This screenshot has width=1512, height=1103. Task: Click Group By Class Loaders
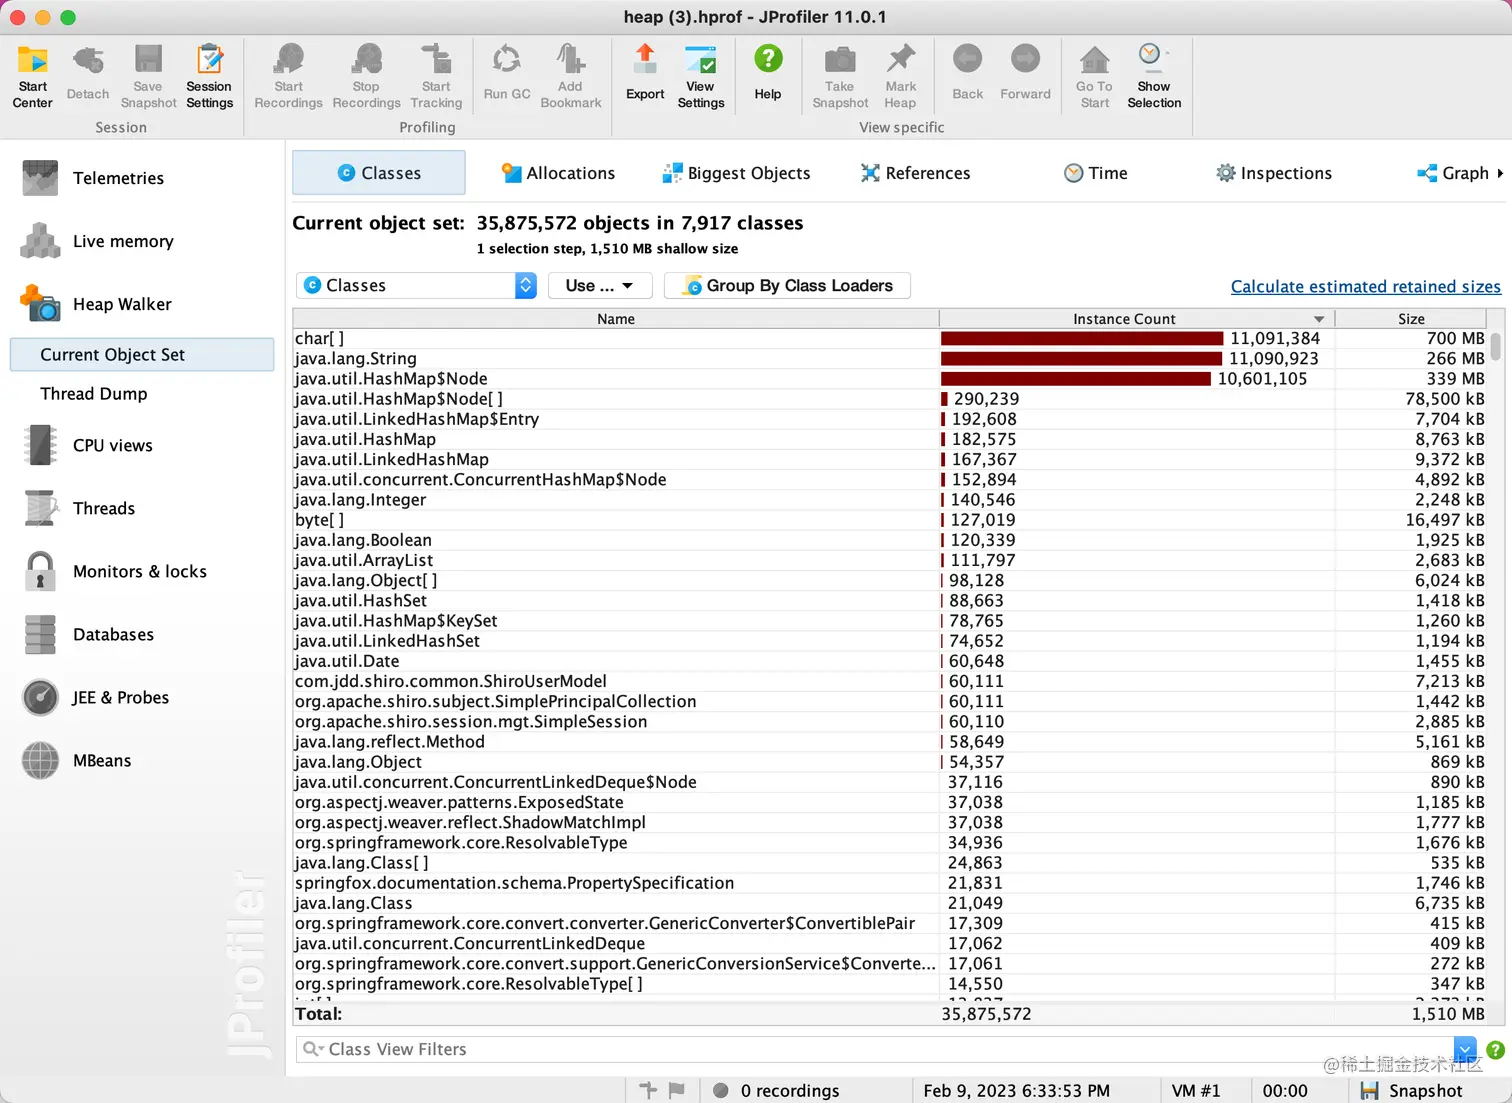tap(787, 285)
